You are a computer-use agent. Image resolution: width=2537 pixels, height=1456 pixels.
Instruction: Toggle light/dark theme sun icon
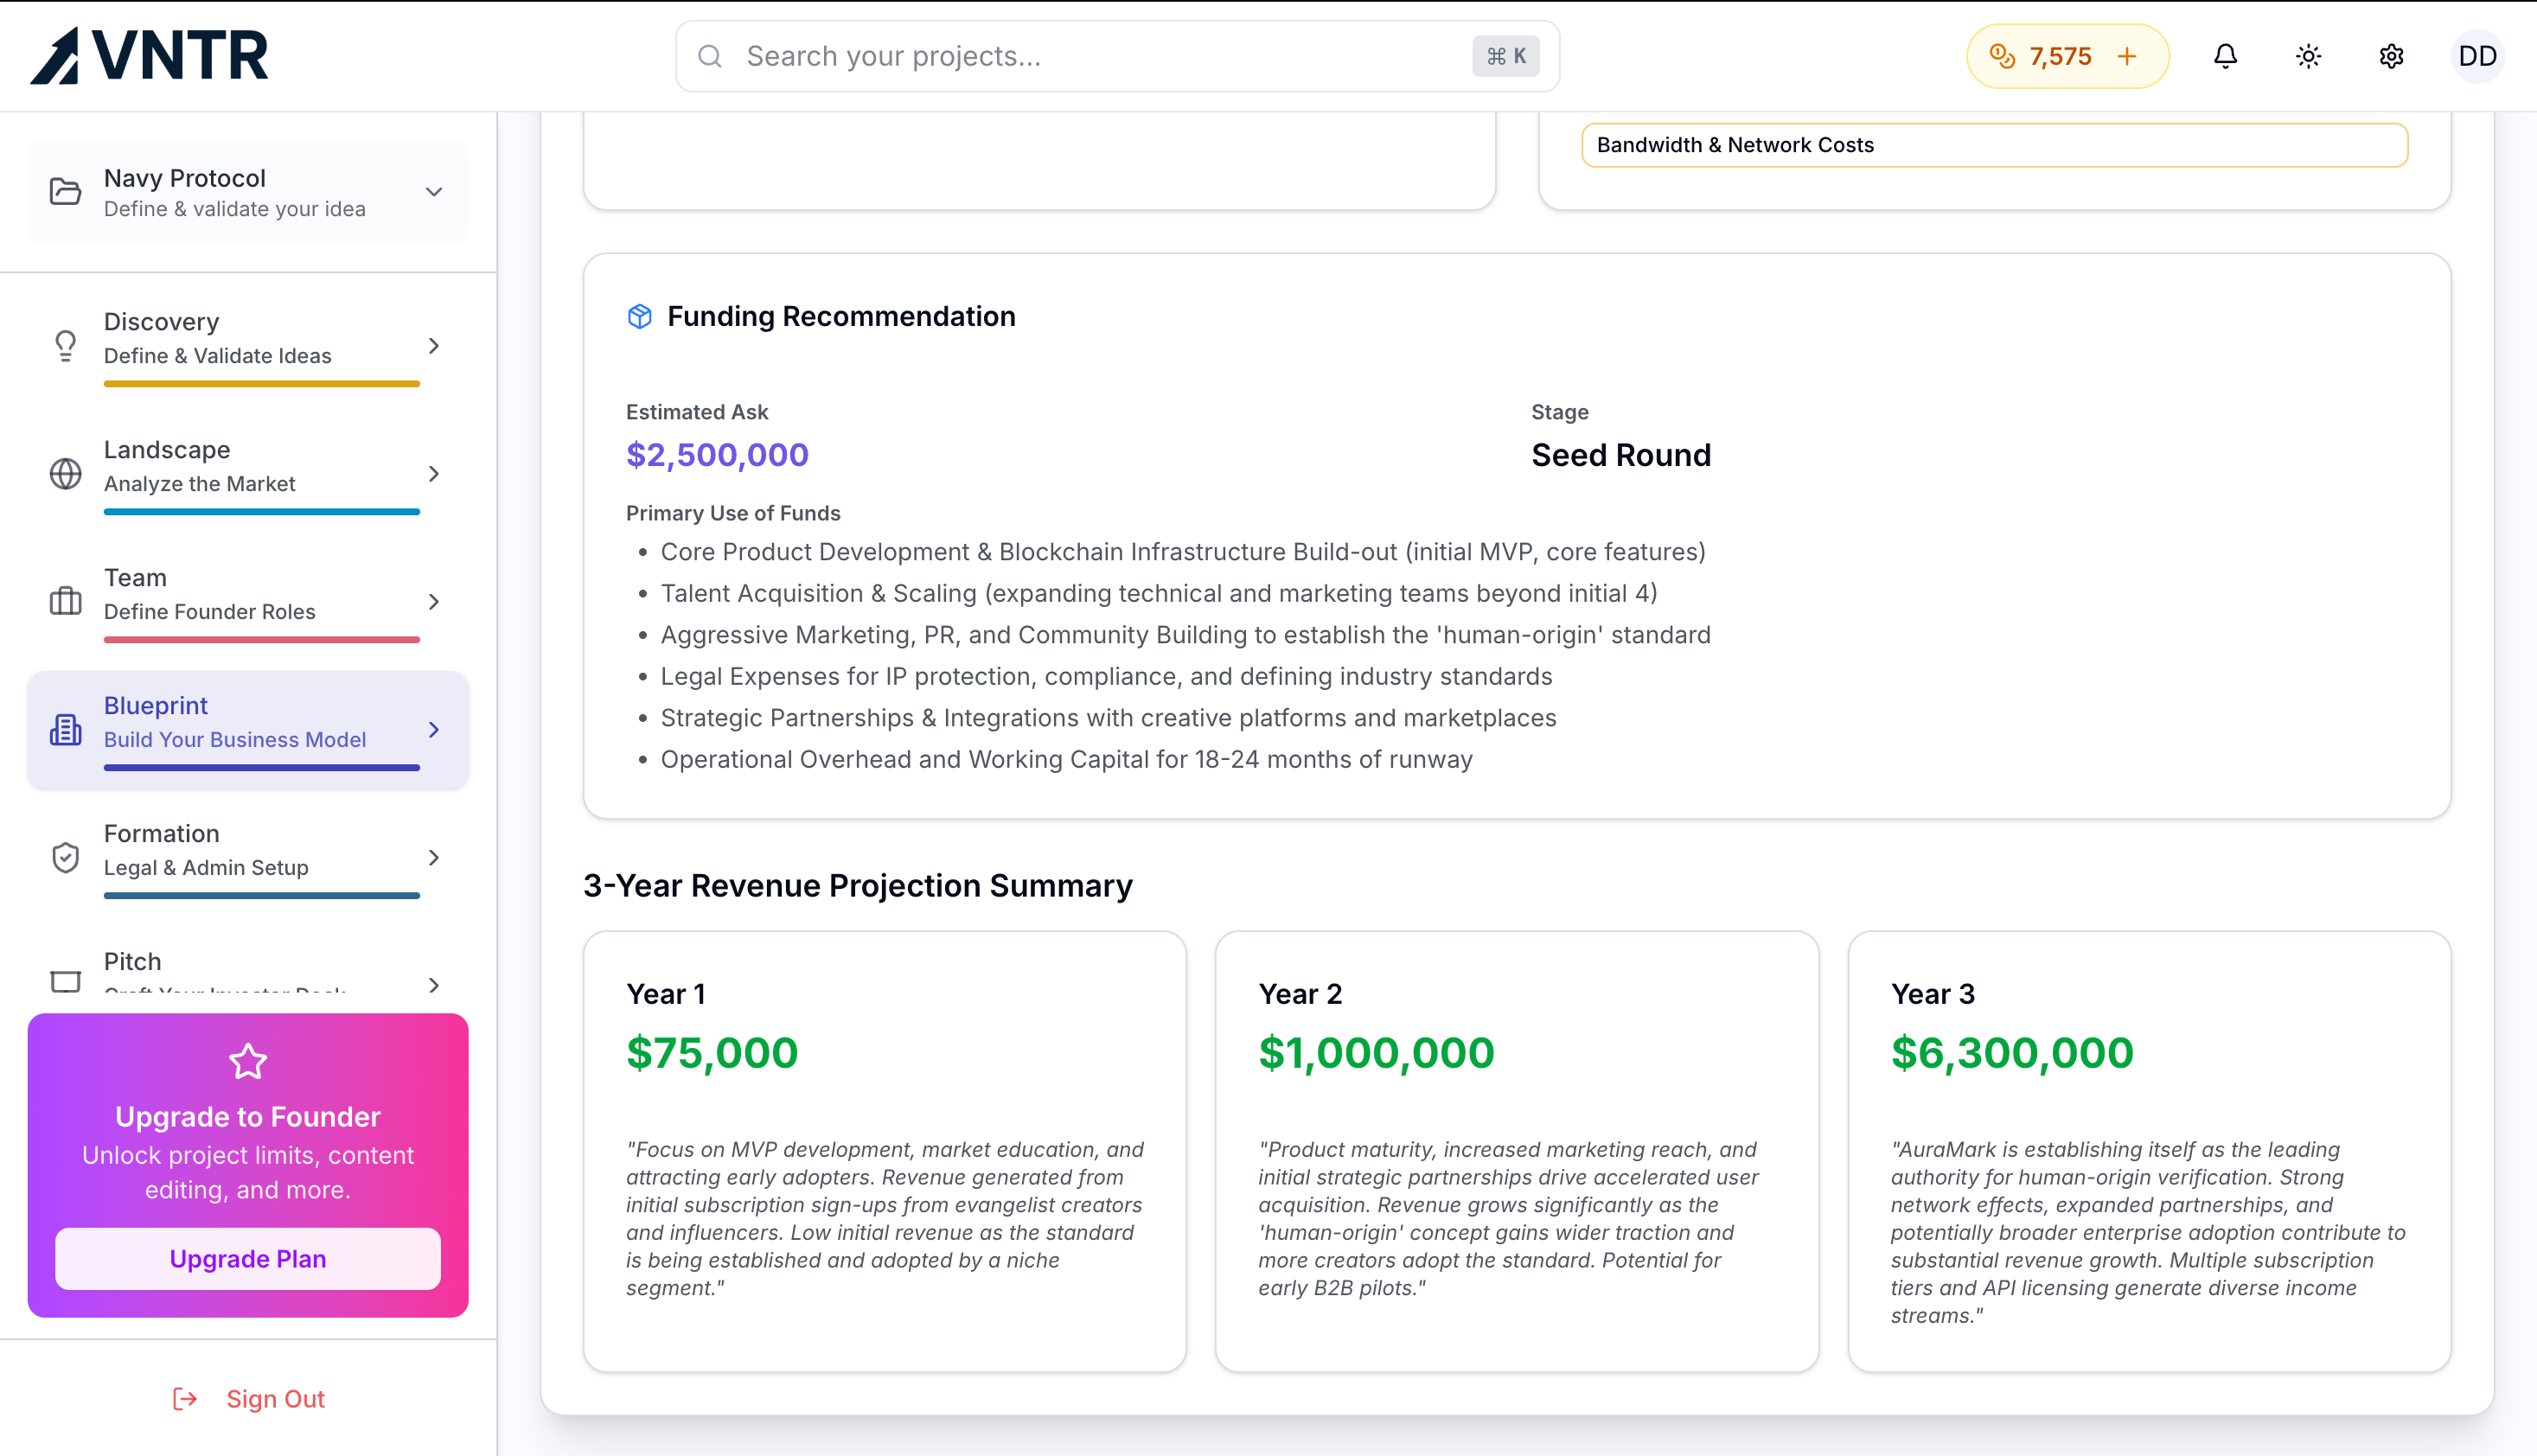[2308, 56]
